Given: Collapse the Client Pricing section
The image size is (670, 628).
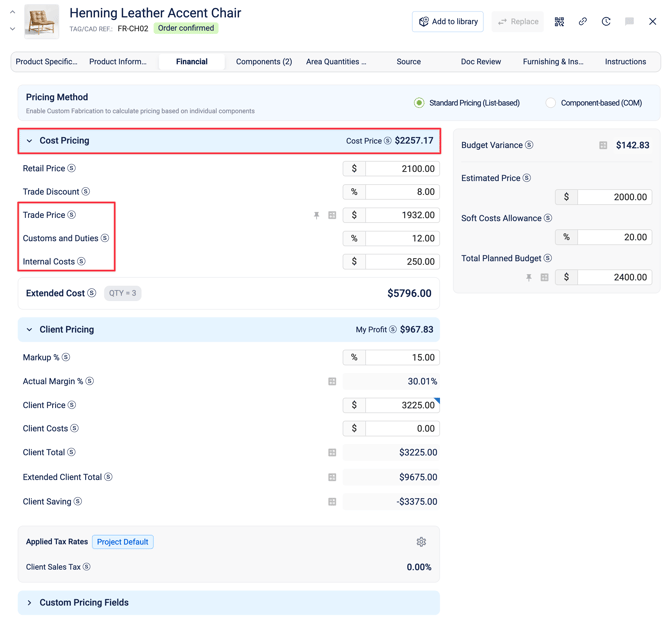Looking at the screenshot, I should pyautogui.click(x=30, y=329).
